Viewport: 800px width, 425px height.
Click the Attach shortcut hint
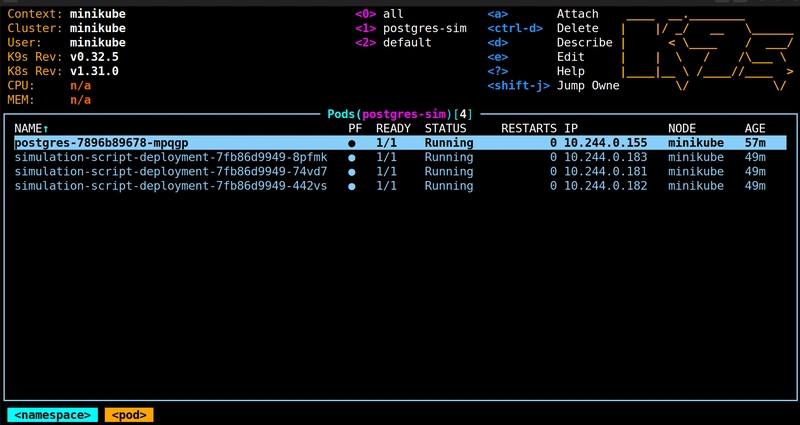[x=543, y=14]
